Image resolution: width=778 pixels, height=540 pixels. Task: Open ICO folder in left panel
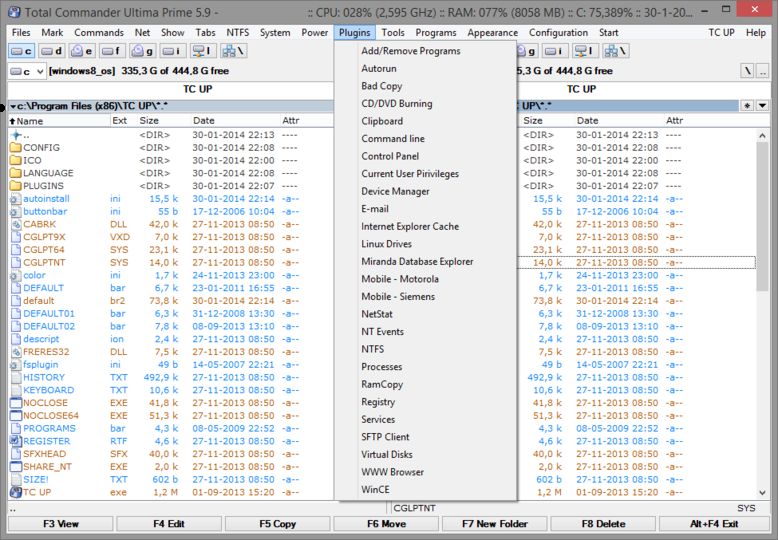click(32, 160)
